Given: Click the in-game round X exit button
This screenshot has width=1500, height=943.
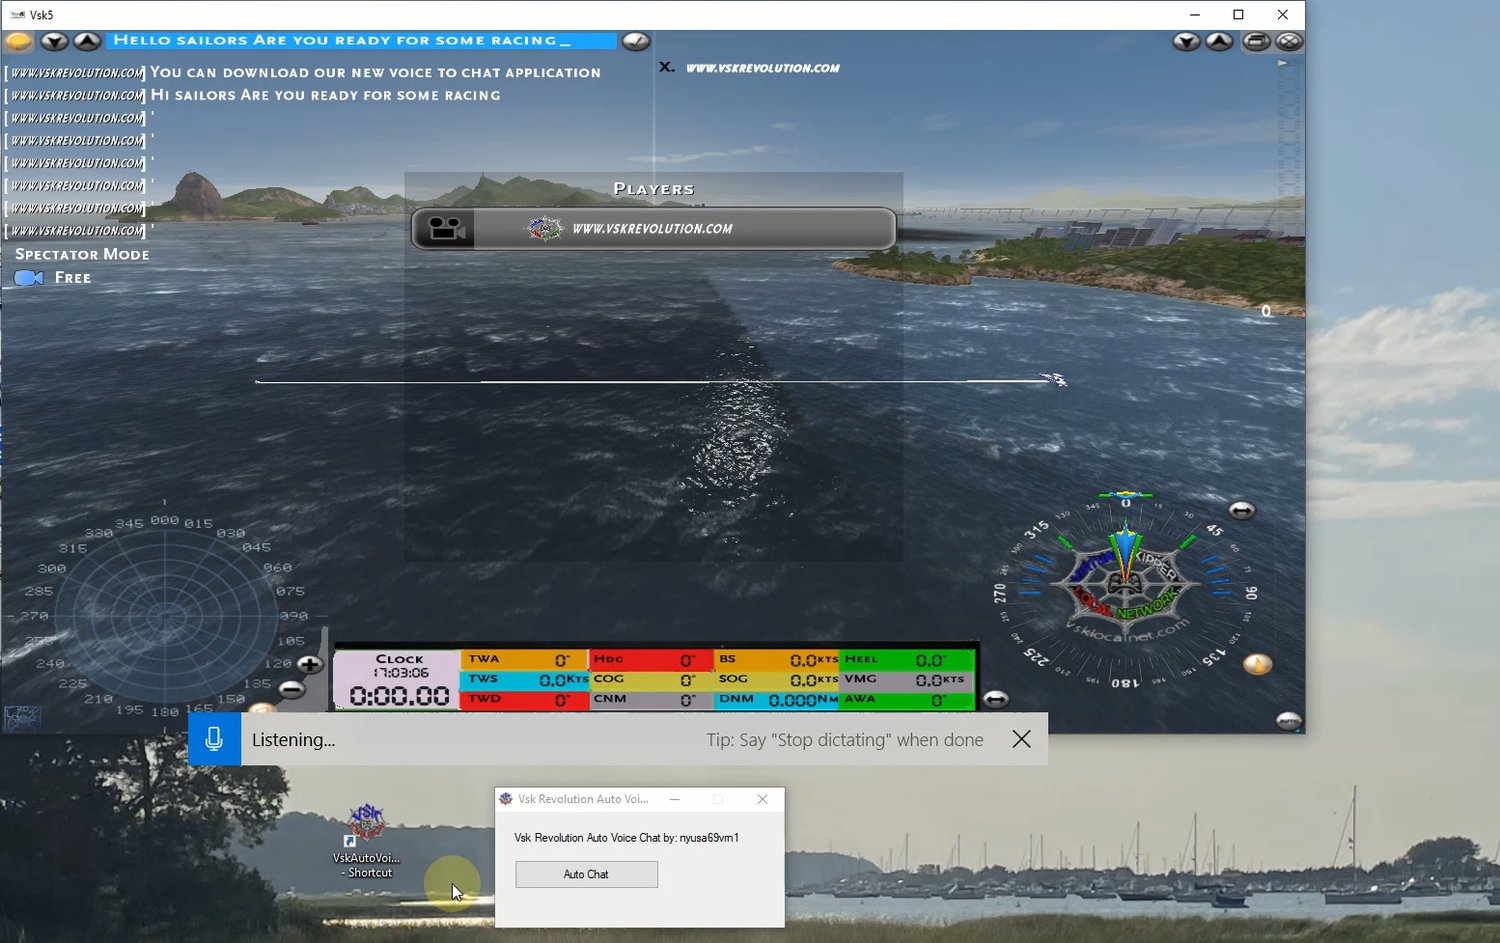Looking at the screenshot, I should (x=1289, y=41).
